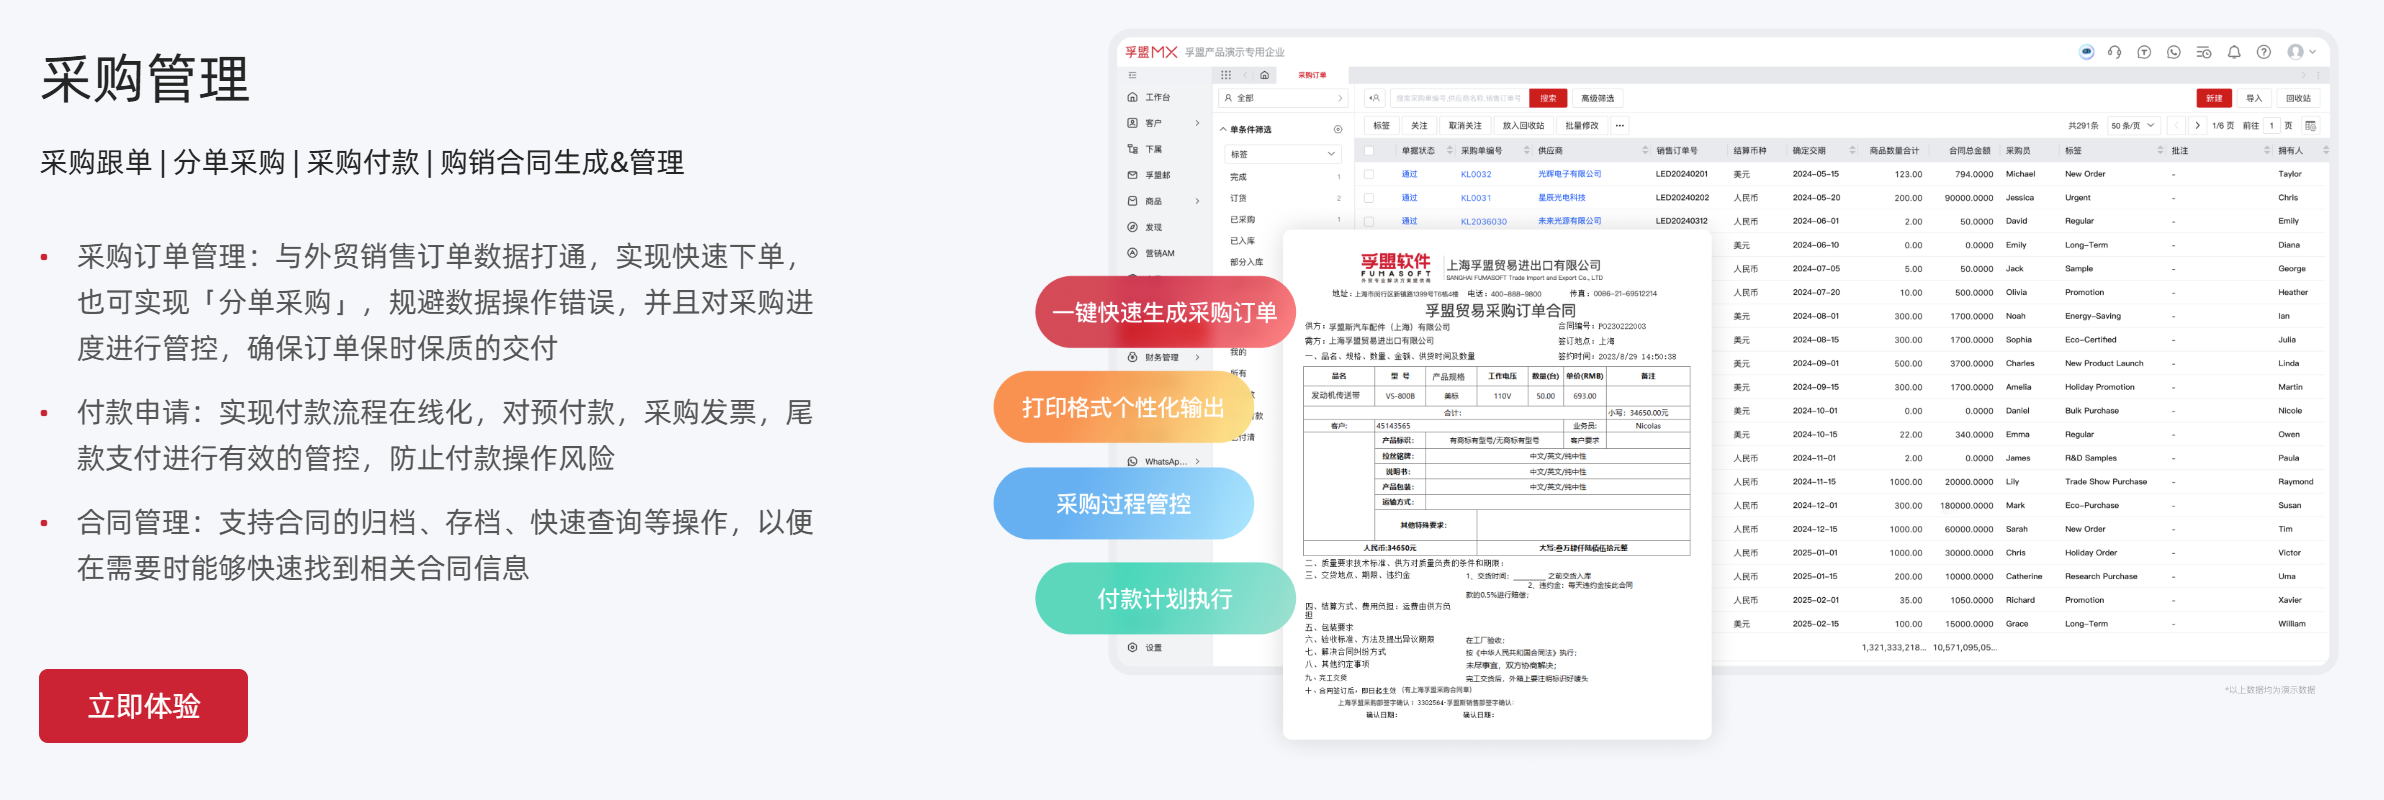This screenshot has height=800, width=2384.
Task: Check the KL2036030 row checkbox
Action: coord(1369,221)
